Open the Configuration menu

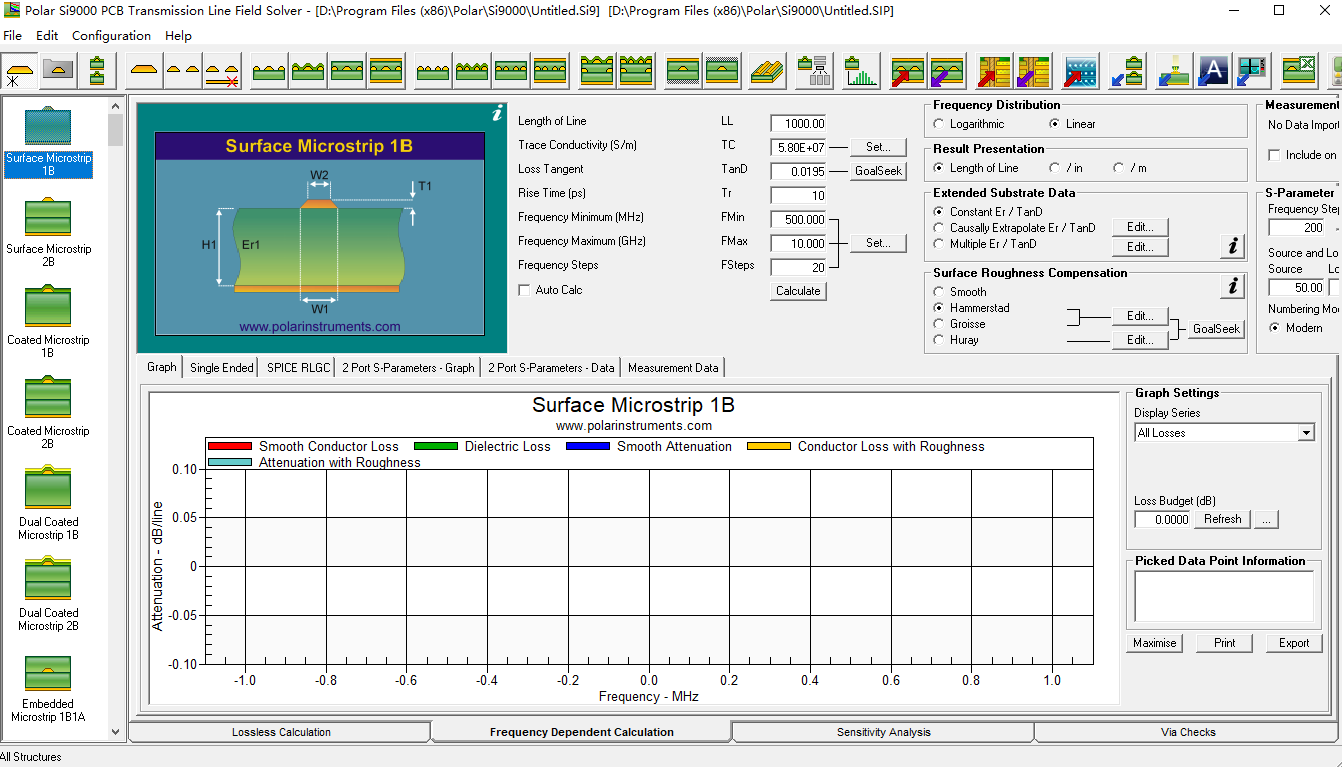pyautogui.click(x=111, y=35)
